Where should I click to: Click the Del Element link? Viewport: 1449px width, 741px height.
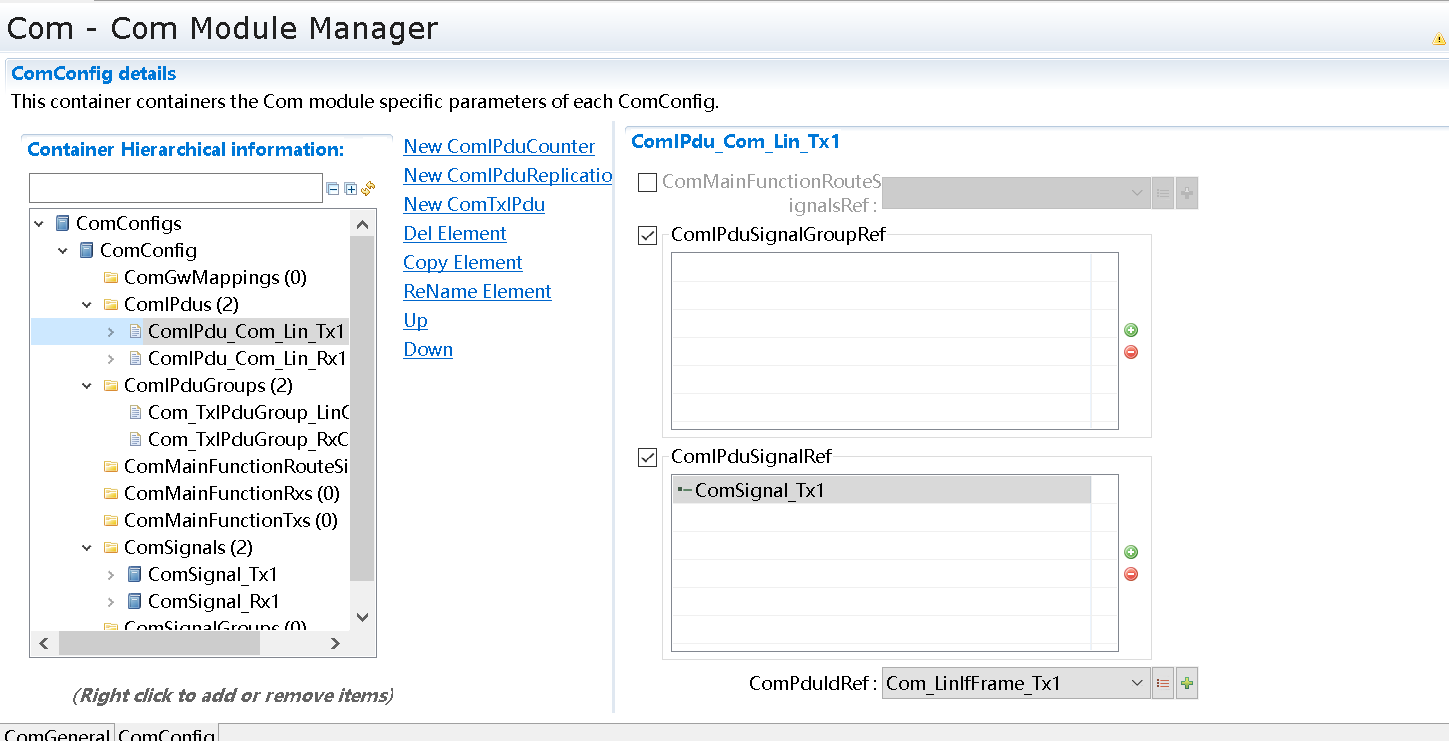454,233
